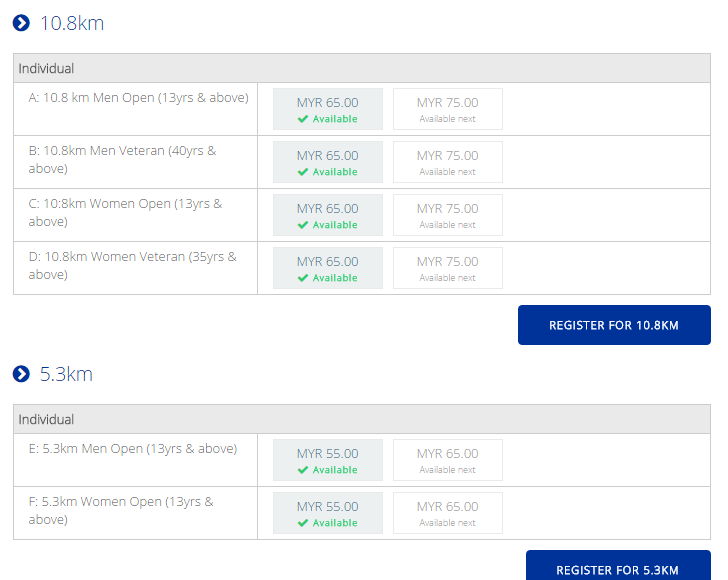Click Register for 5.3KM button
The image size is (728, 580).
point(618,566)
